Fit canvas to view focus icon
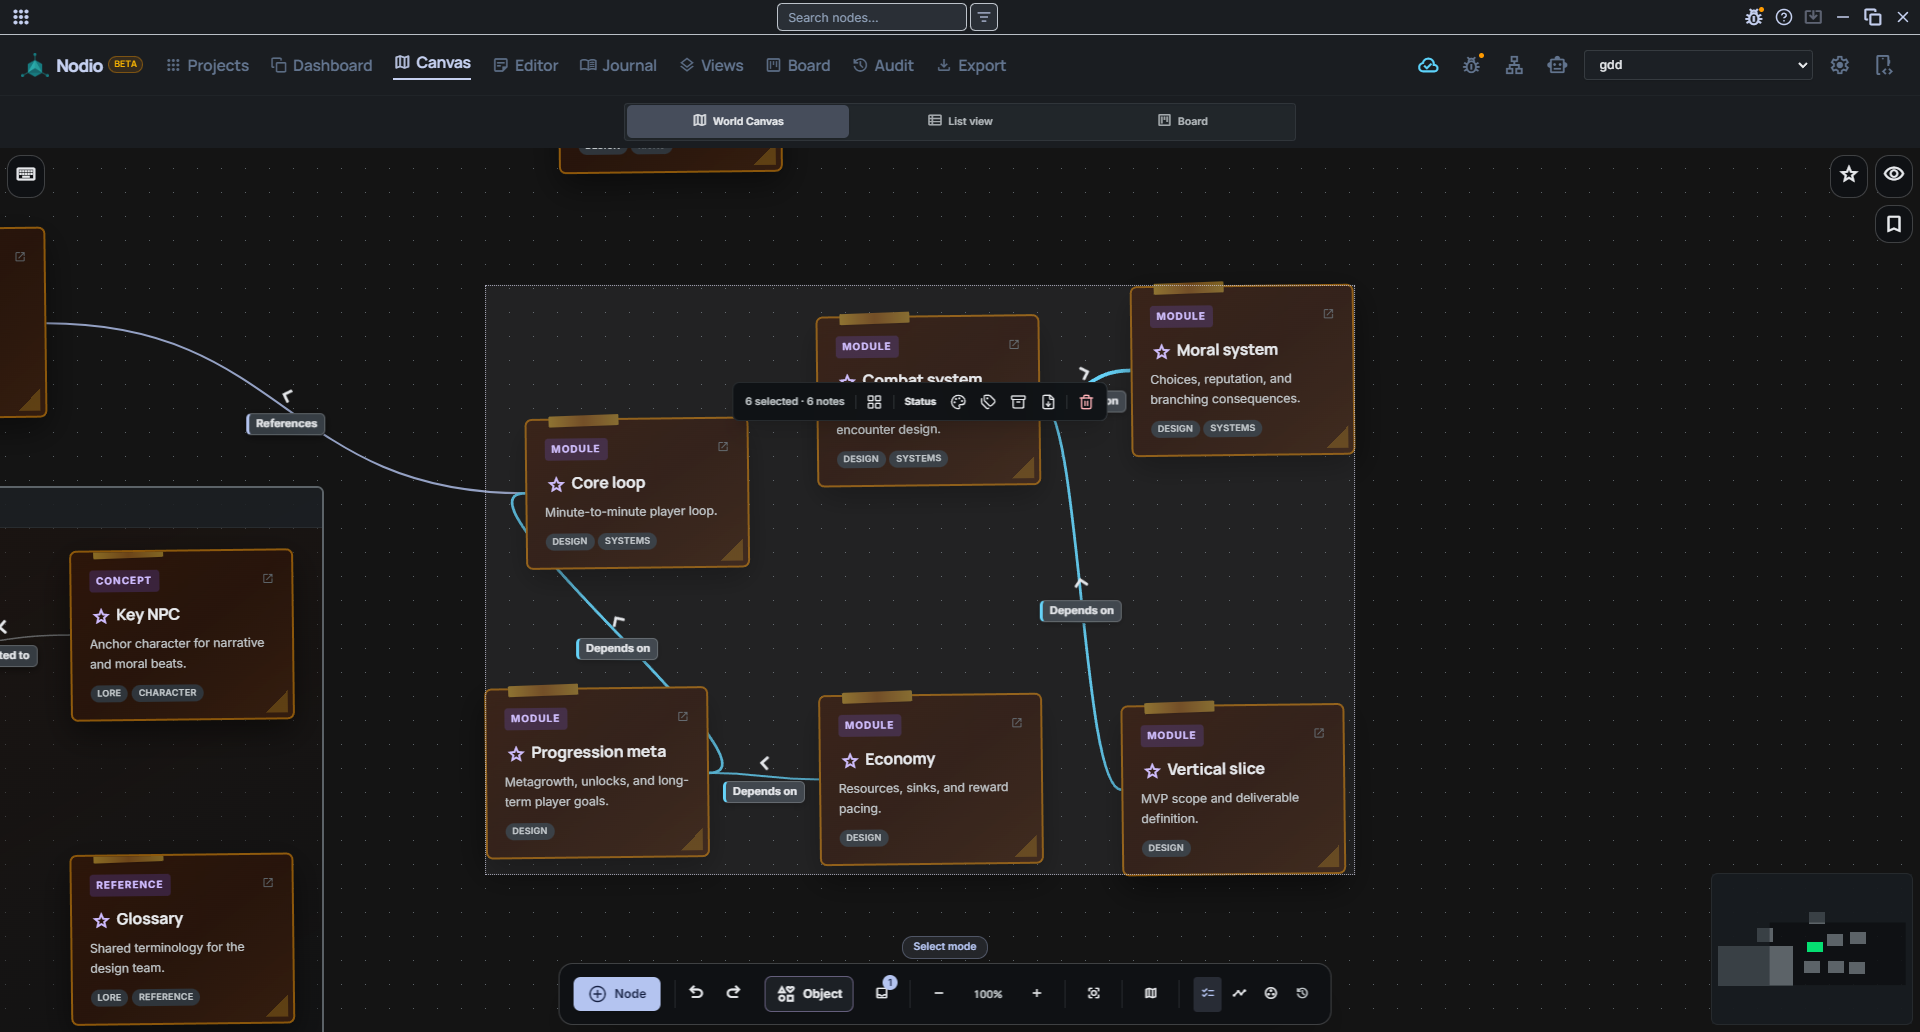The width and height of the screenshot is (1920, 1032). [1094, 993]
